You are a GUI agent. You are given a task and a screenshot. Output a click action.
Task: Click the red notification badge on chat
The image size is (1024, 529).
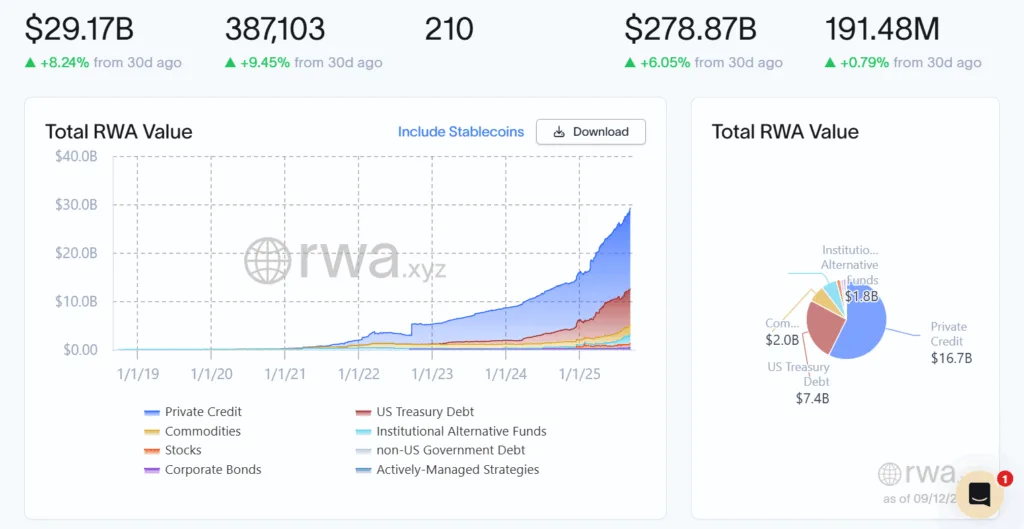tap(1005, 478)
